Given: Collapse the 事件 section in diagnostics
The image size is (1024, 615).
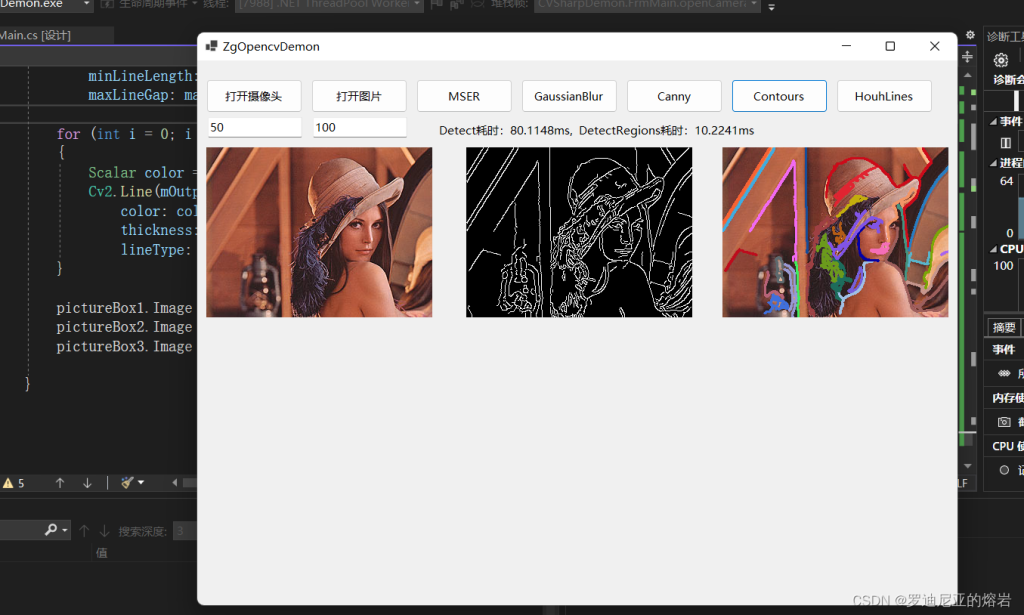Looking at the screenshot, I should 993,121.
